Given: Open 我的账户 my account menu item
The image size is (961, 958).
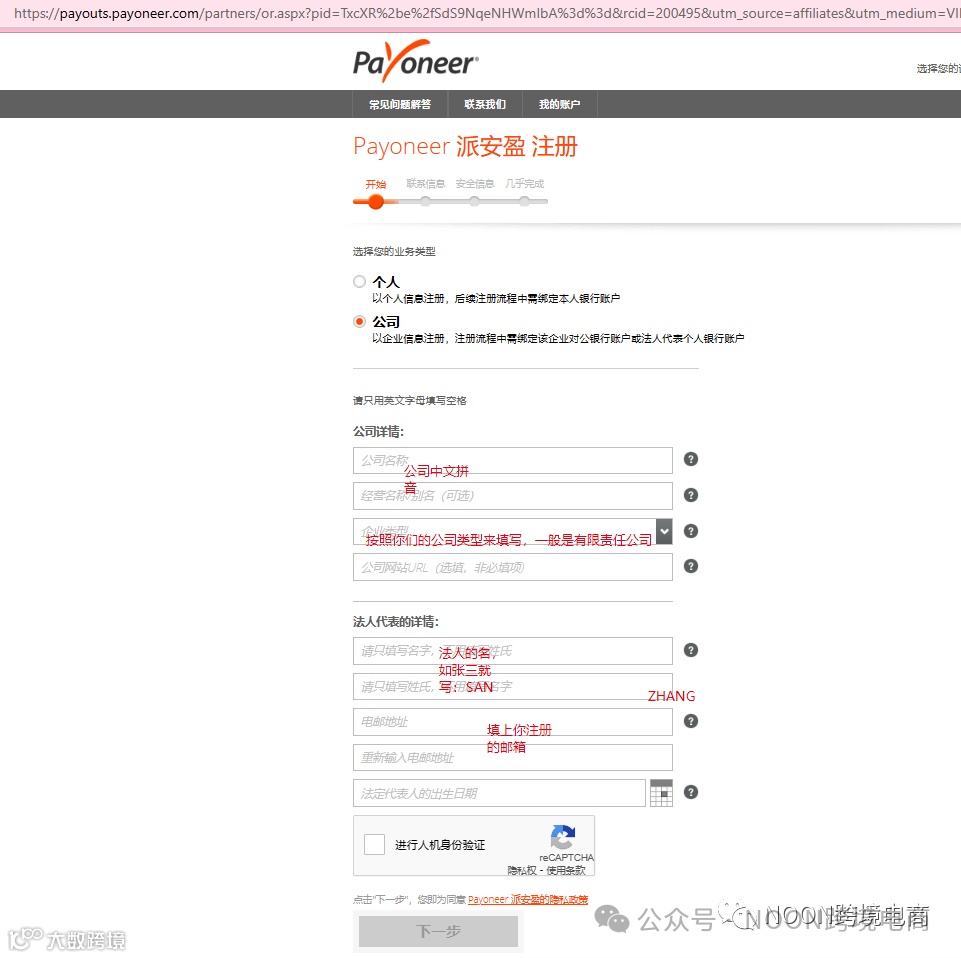Looking at the screenshot, I should (560, 104).
